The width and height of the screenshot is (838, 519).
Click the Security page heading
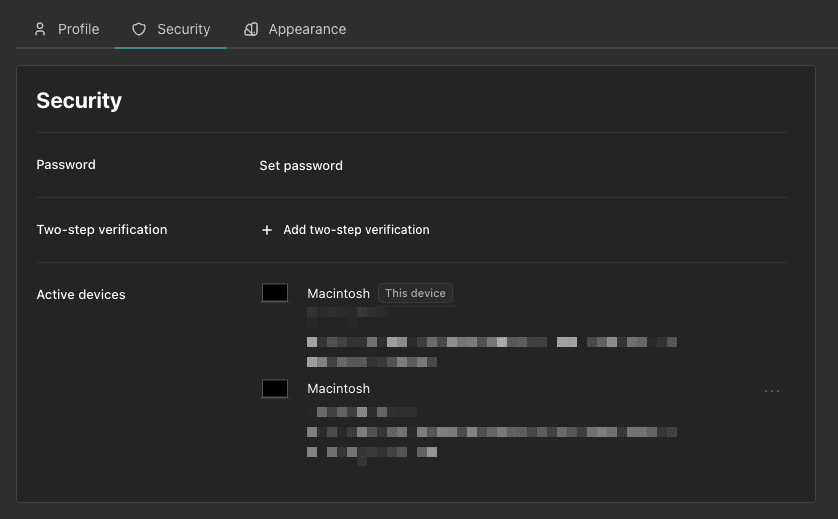coord(79,101)
